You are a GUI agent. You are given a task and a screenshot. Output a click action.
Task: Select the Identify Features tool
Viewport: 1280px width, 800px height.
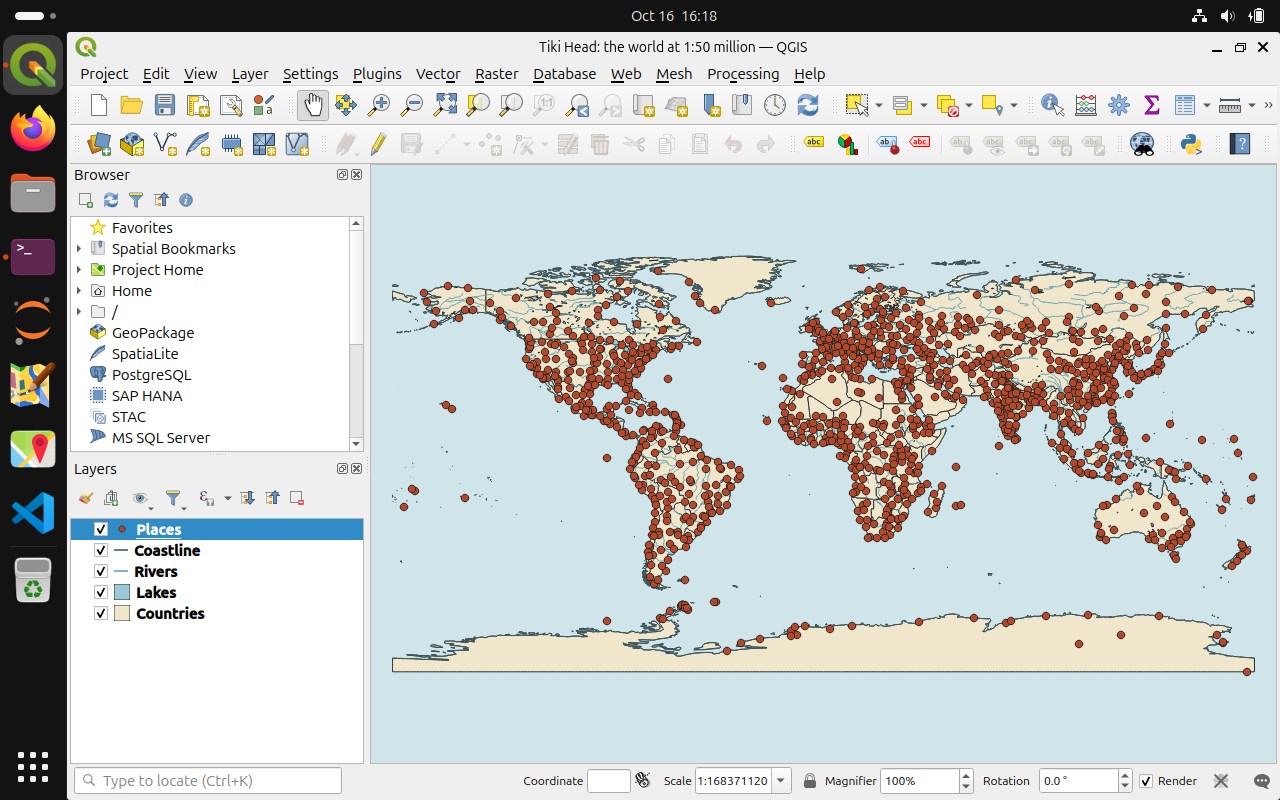point(1053,105)
